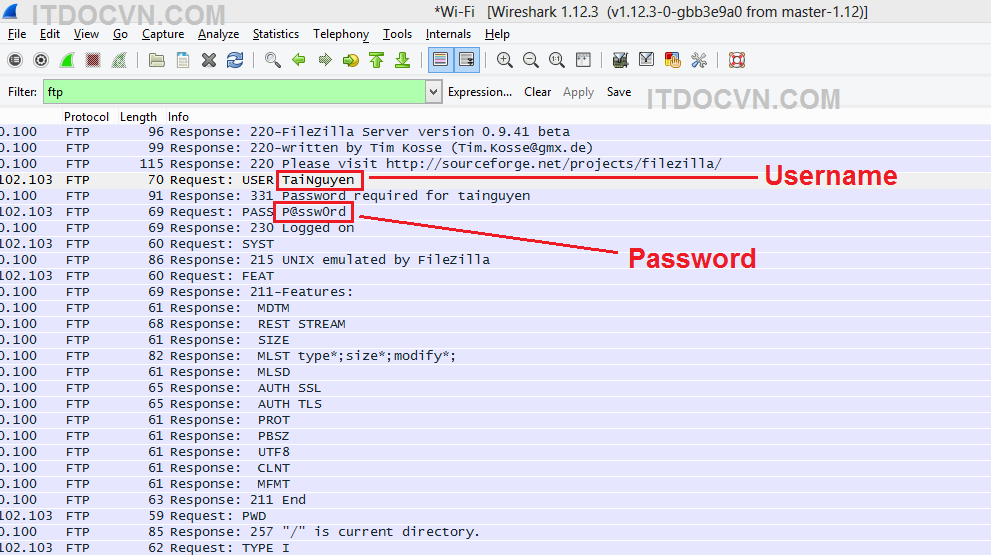Screen dimensions: 991x555
Task: Reload the capture file with refresh icon
Action: click(235, 60)
